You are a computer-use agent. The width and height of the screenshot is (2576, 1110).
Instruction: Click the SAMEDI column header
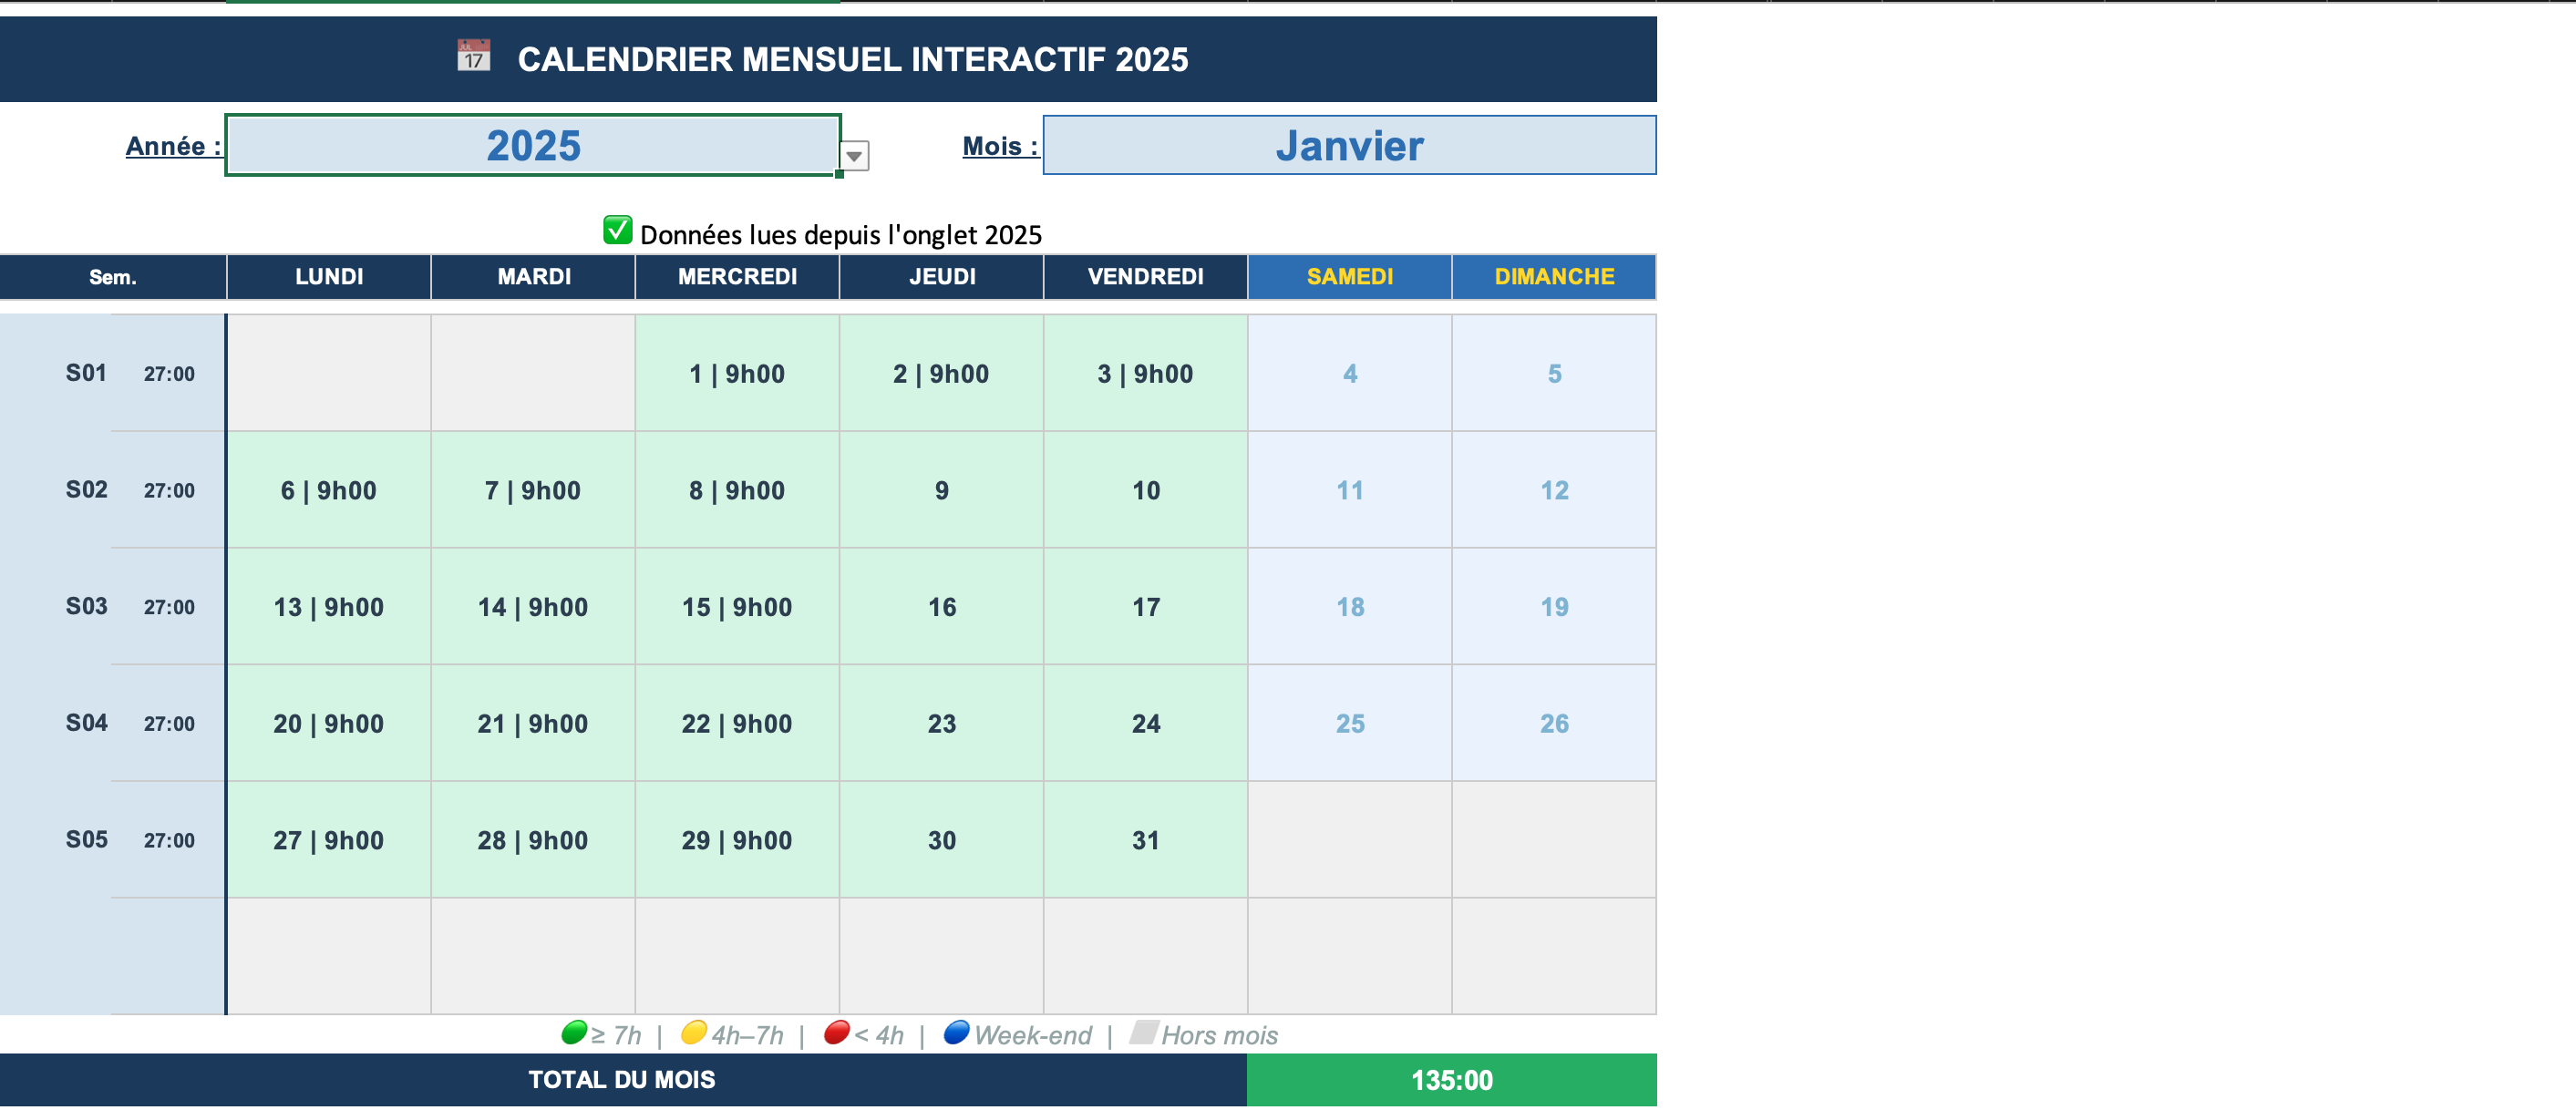tap(1348, 277)
